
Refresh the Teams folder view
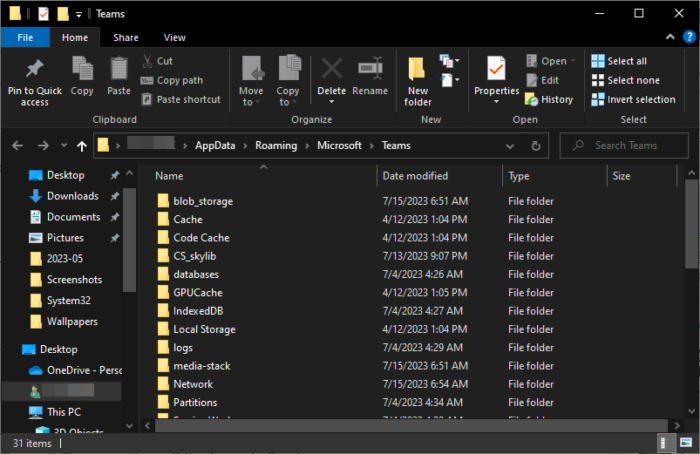click(537, 146)
